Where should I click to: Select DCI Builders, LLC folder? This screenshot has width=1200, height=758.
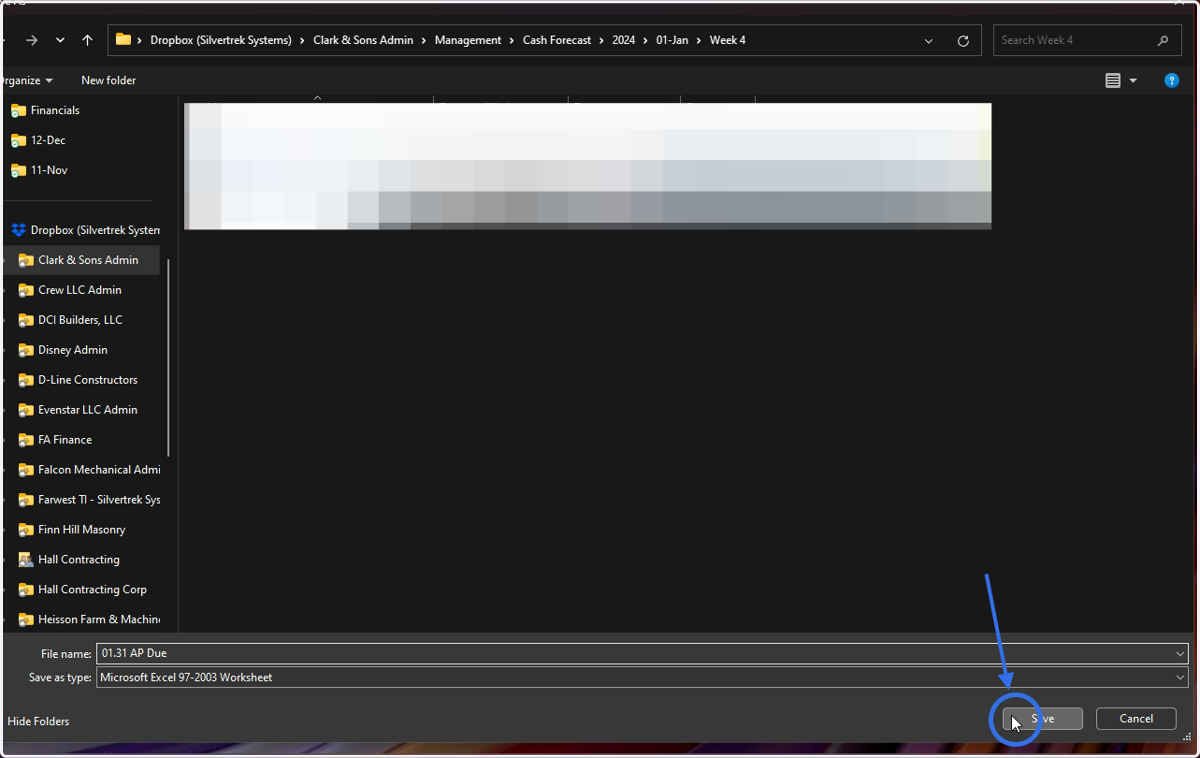tap(82, 320)
